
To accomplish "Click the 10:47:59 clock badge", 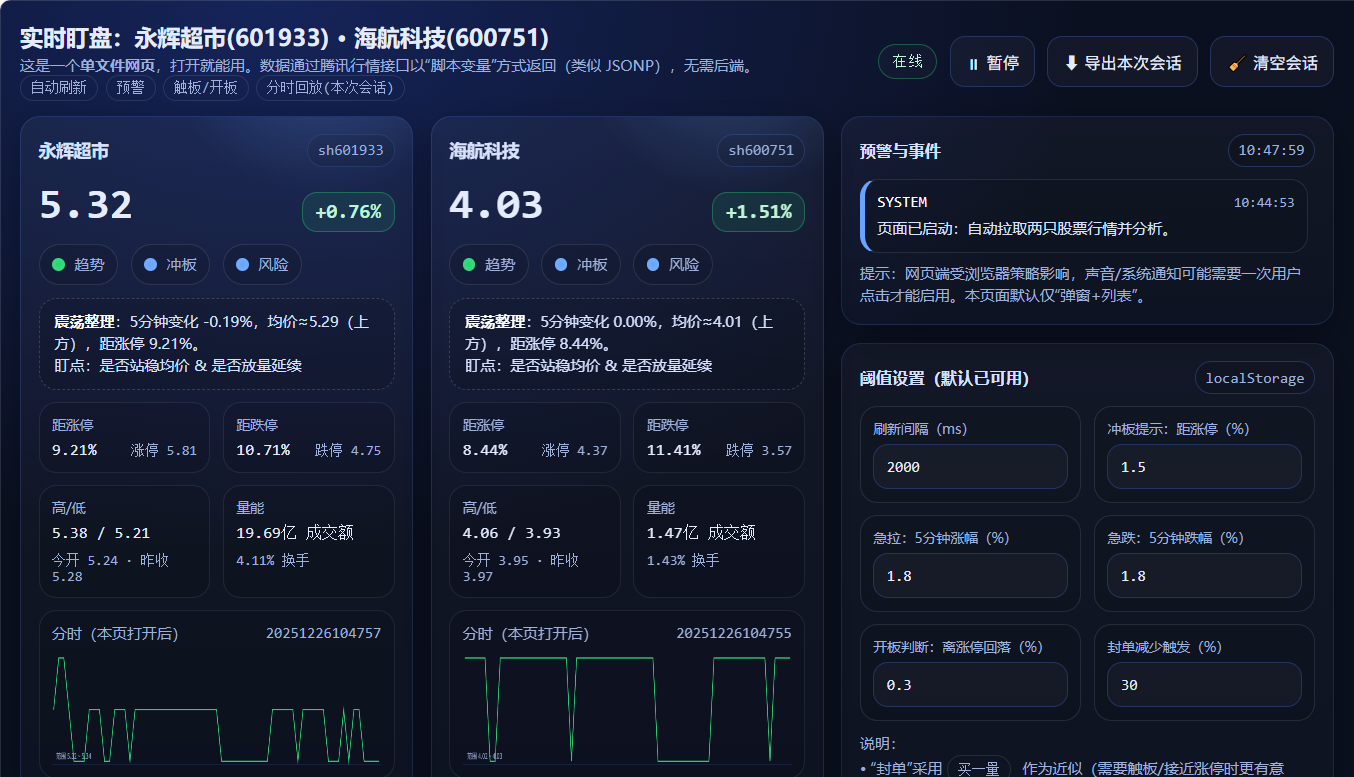I will point(1271,151).
